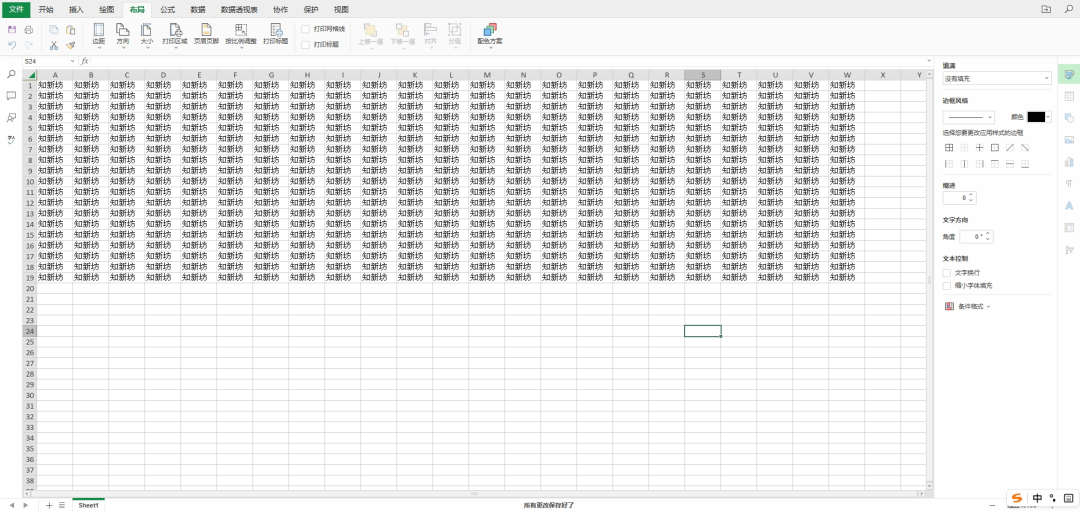Open the search magnifier in left sidebar
1080x512 pixels.
pyautogui.click(x=11, y=74)
